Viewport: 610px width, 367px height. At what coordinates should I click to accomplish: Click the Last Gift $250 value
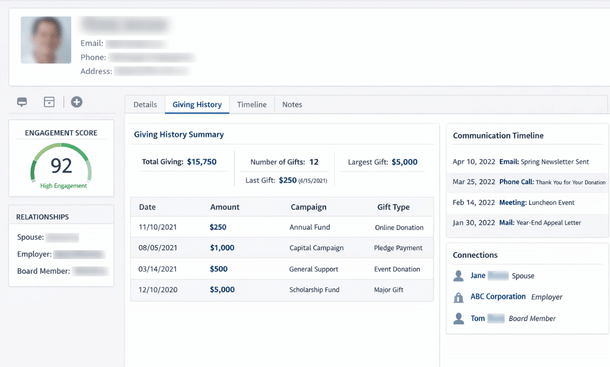(x=287, y=181)
